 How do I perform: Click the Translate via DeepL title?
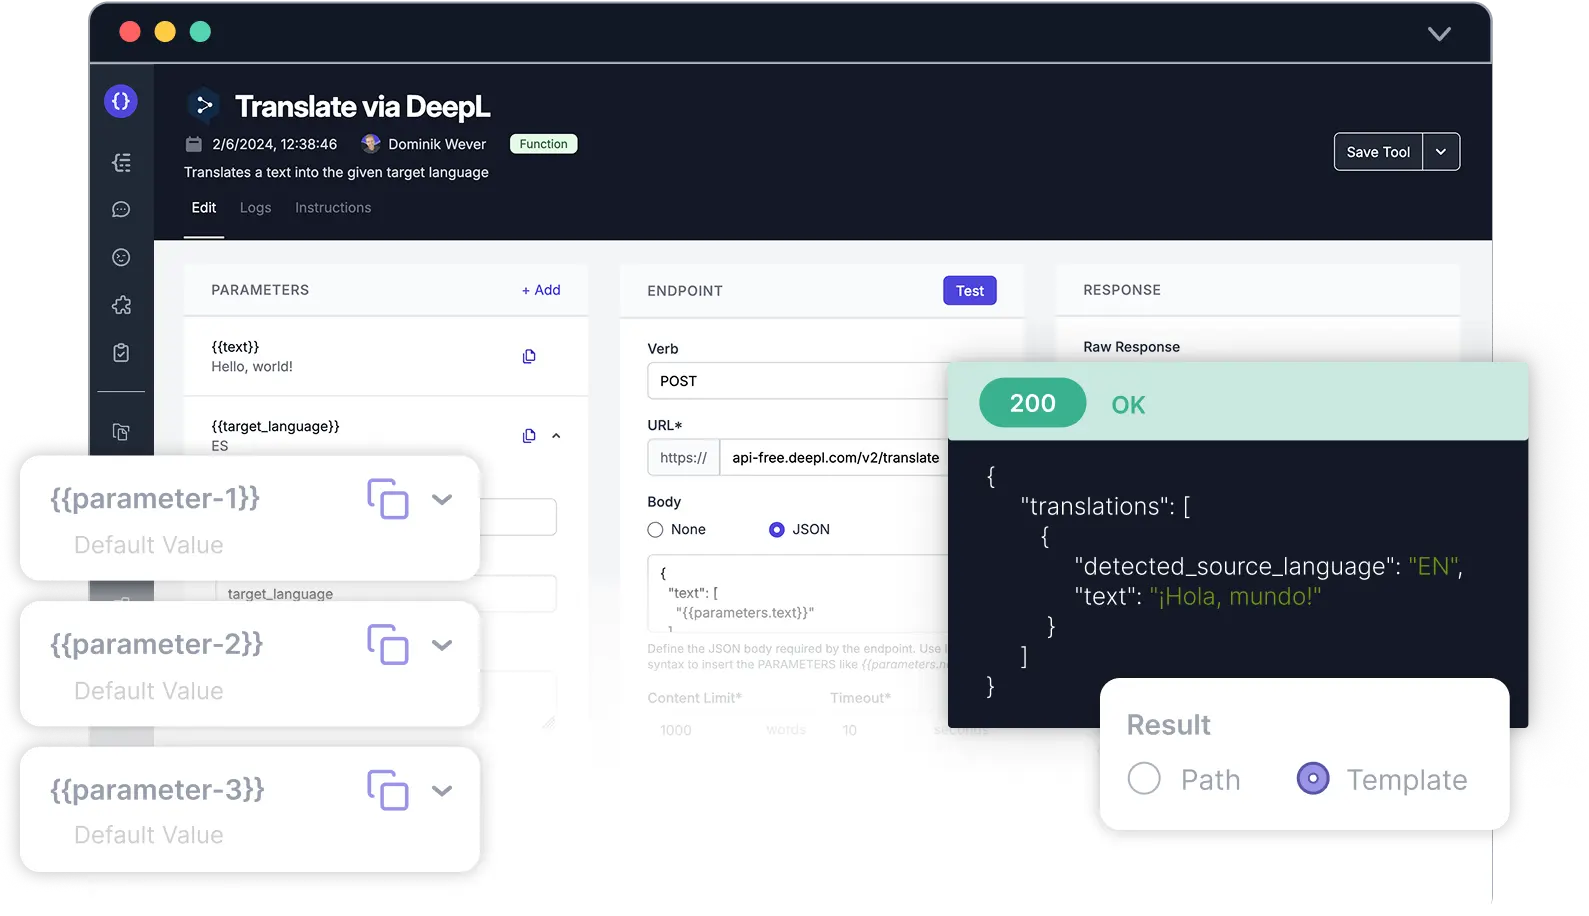tap(362, 106)
